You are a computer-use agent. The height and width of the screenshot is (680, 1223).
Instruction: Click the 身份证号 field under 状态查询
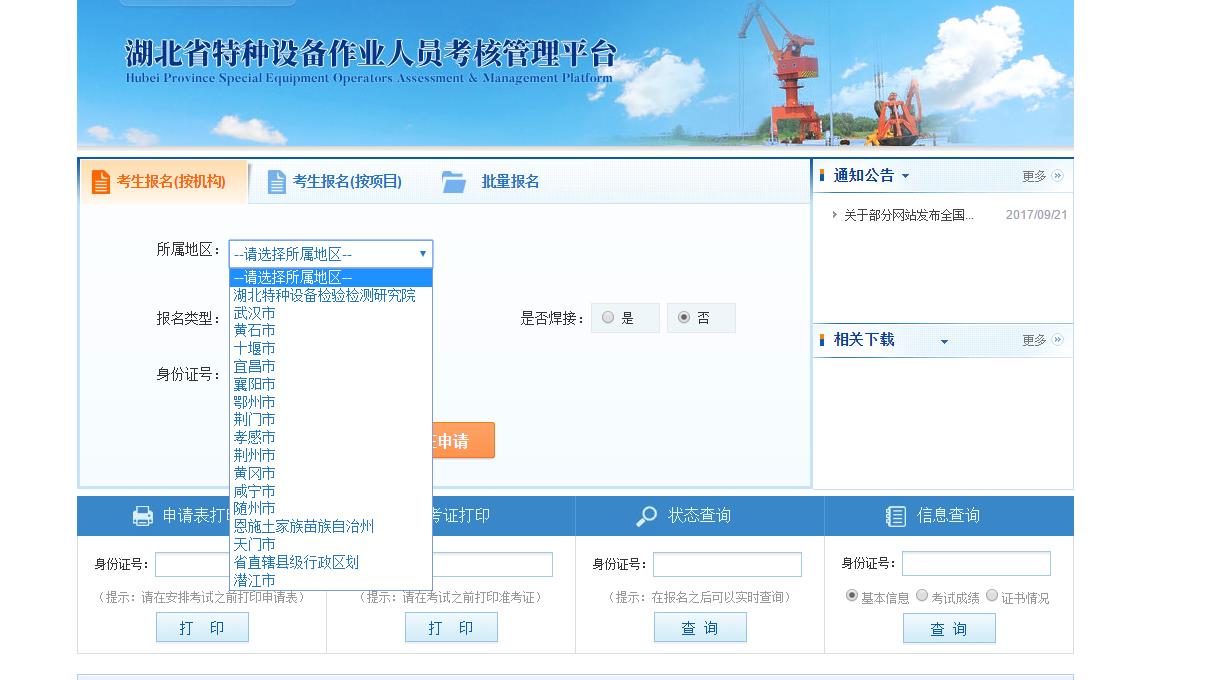pyautogui.click(x=727, y=564)
